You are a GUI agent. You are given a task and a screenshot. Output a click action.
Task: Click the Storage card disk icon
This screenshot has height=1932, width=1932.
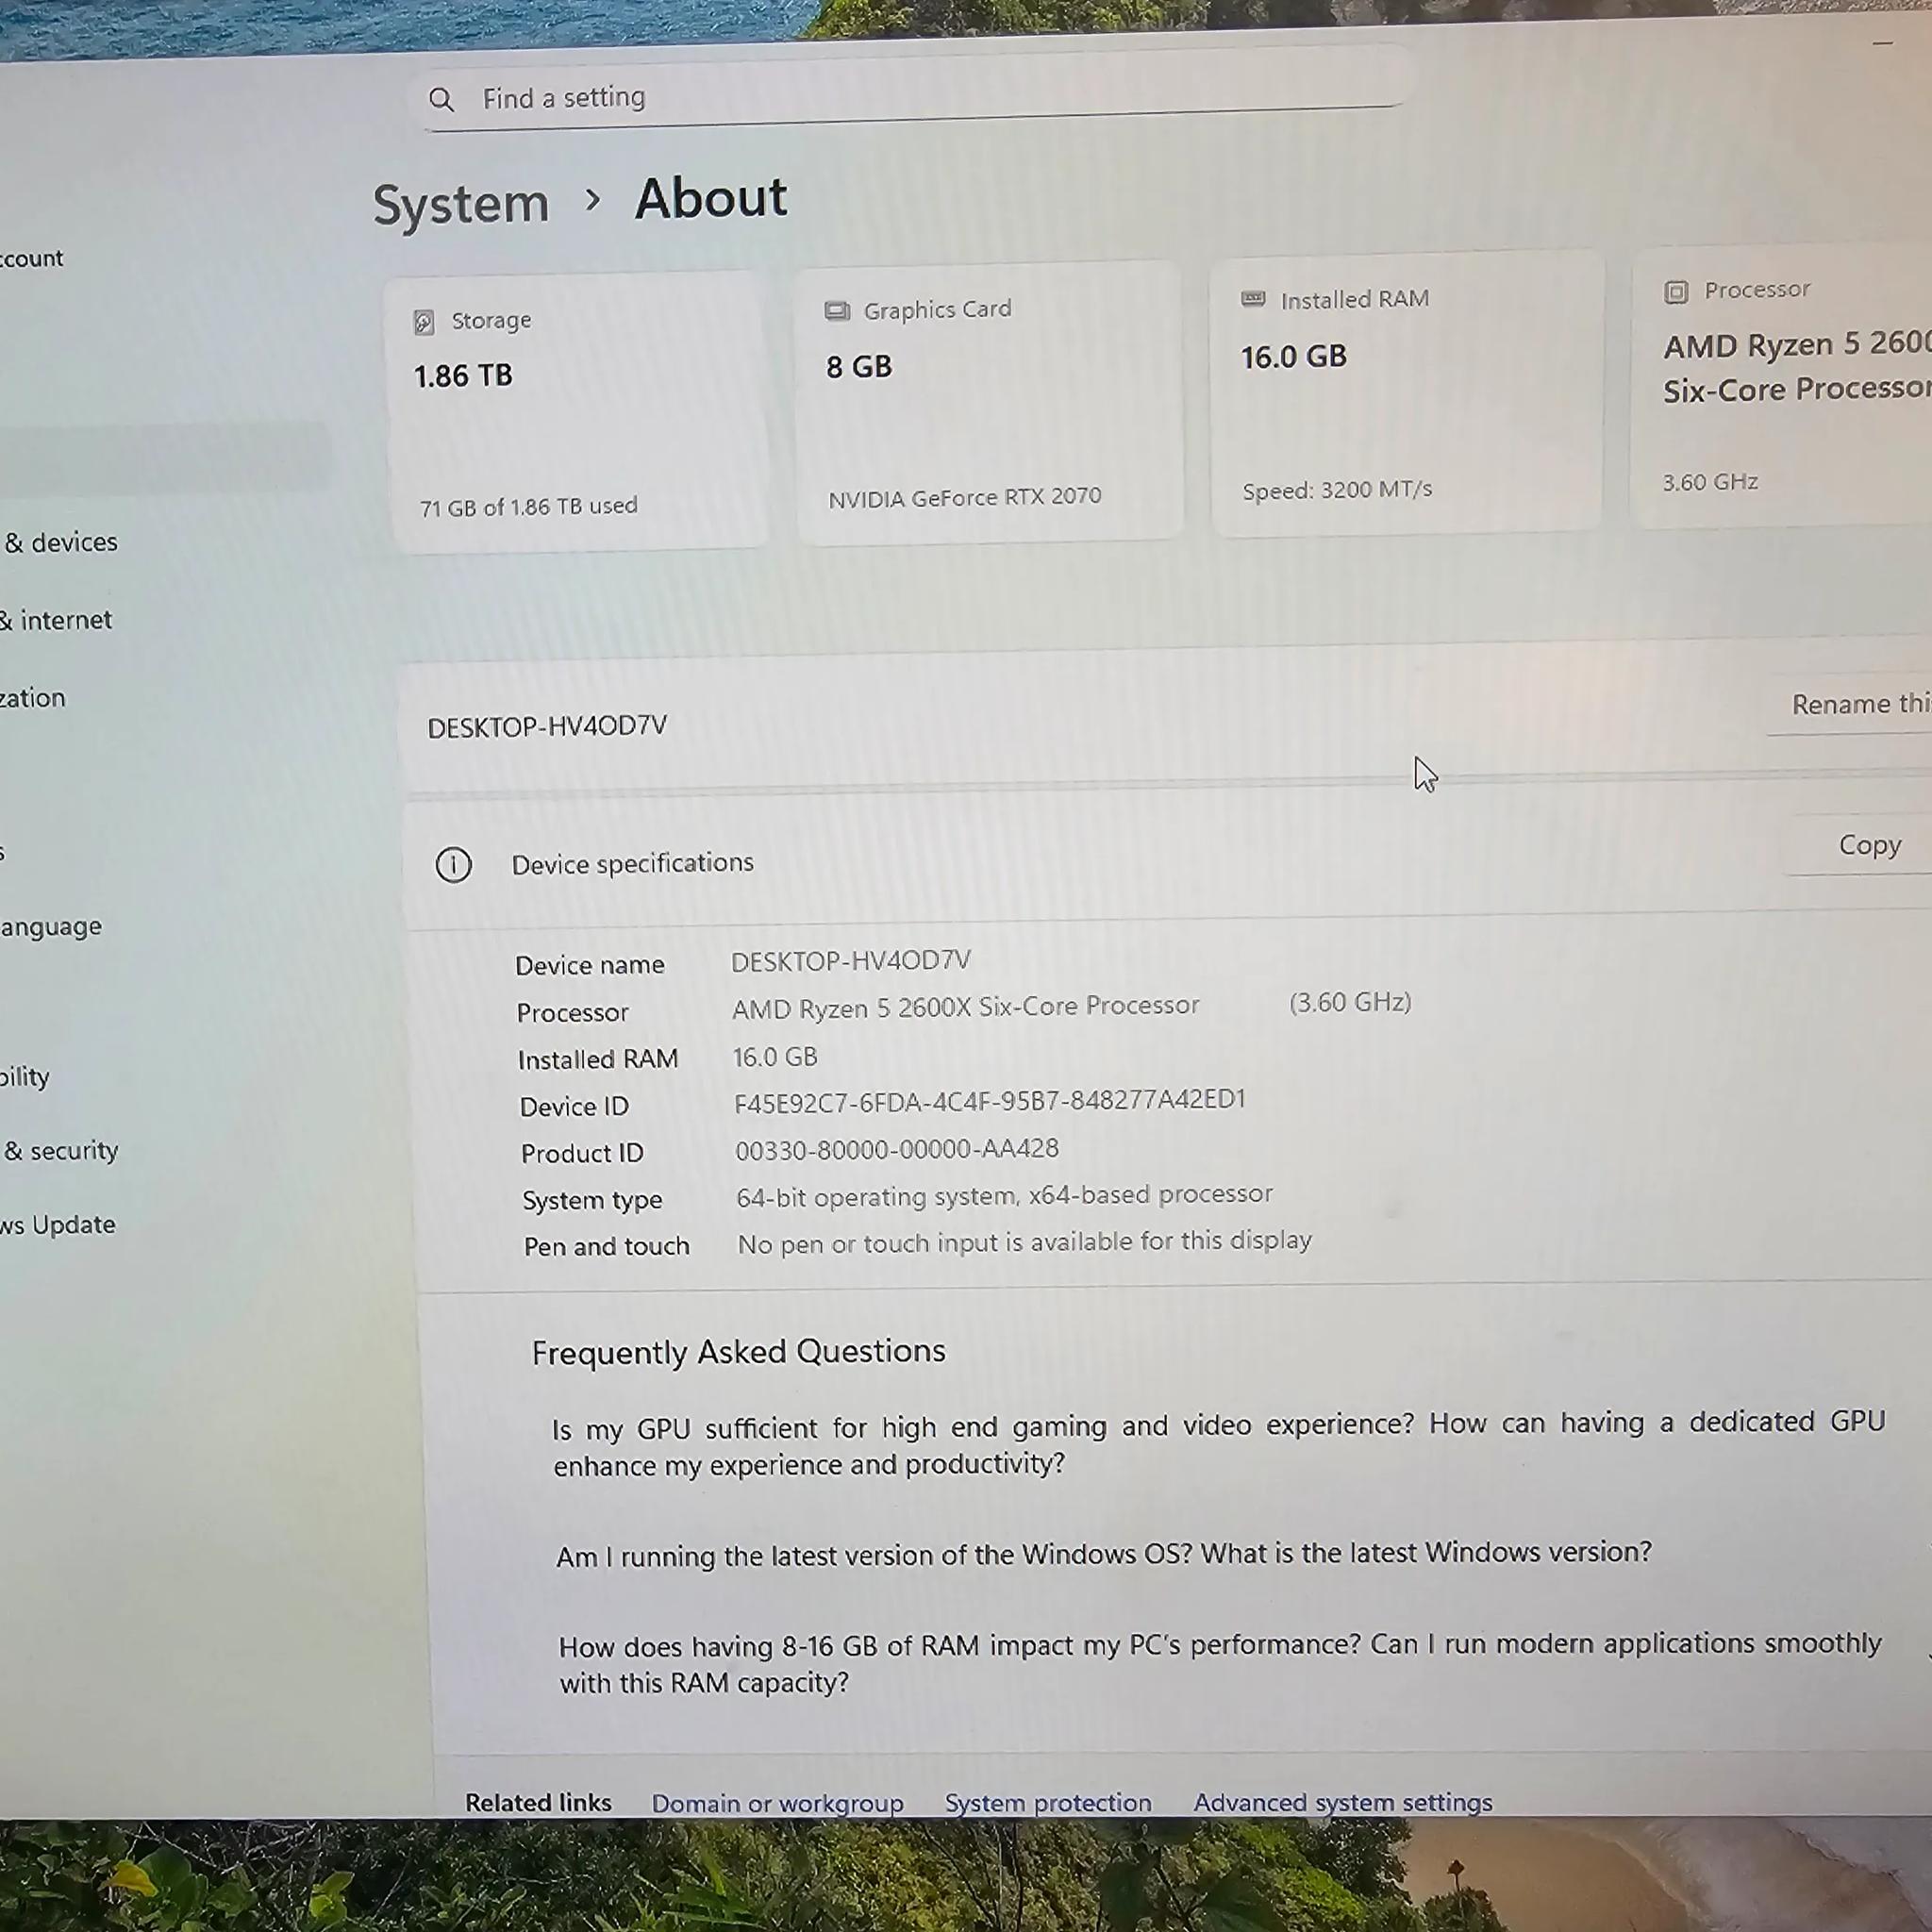pyautogui.click(x=424, y=322)
